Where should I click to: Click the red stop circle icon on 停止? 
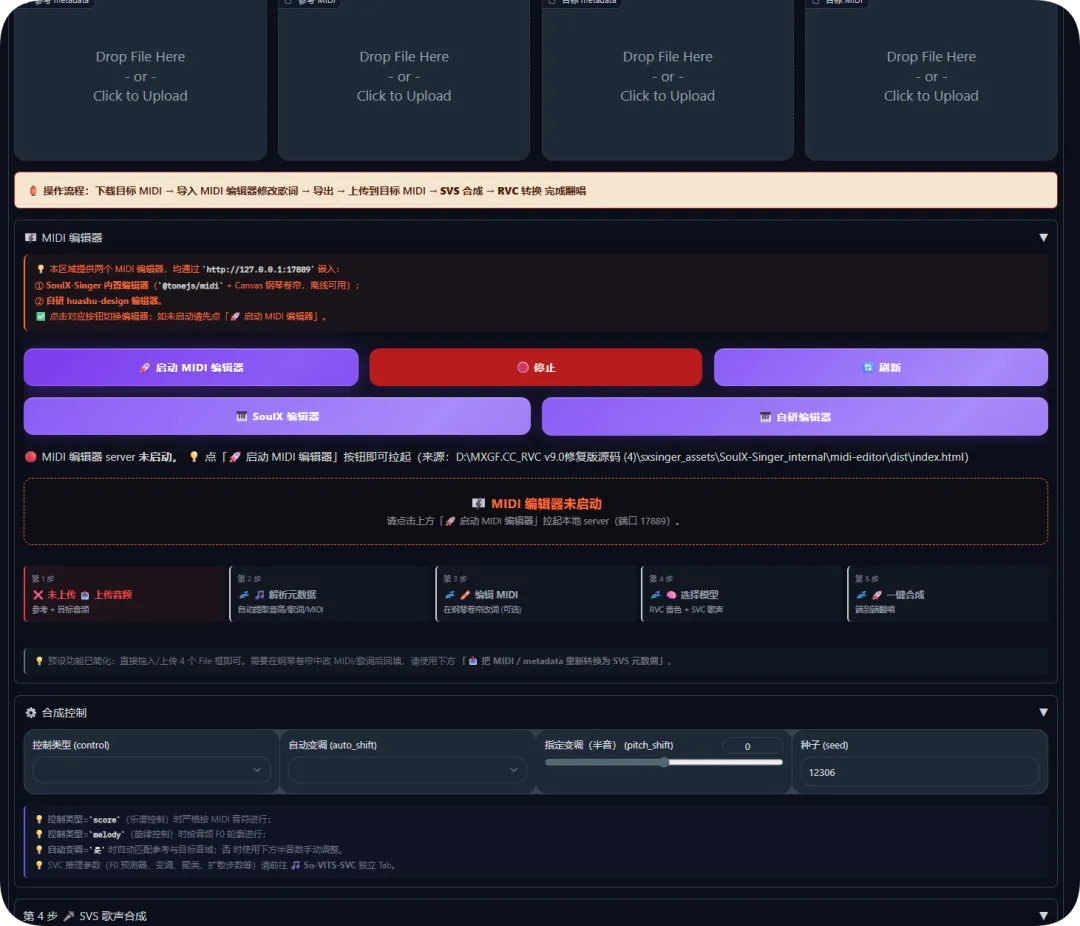[523, 368]
